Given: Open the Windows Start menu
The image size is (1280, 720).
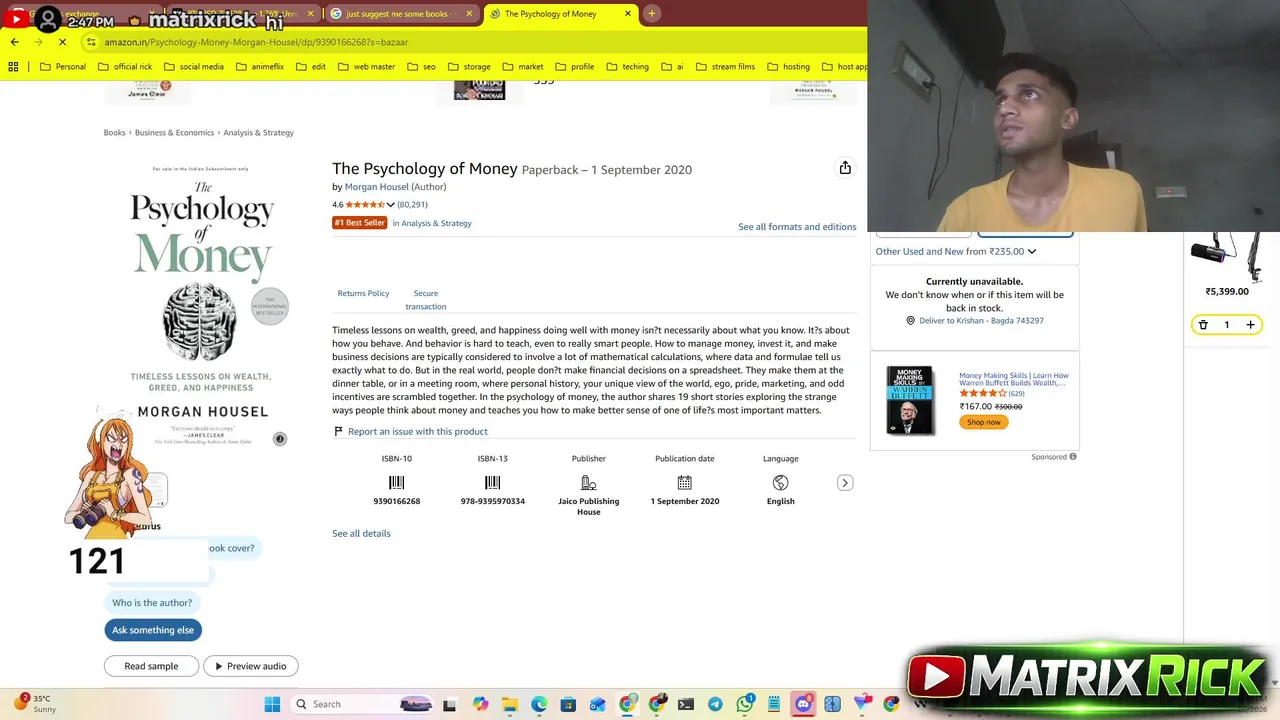Looking at the screenshot, I should coord(272,704).
